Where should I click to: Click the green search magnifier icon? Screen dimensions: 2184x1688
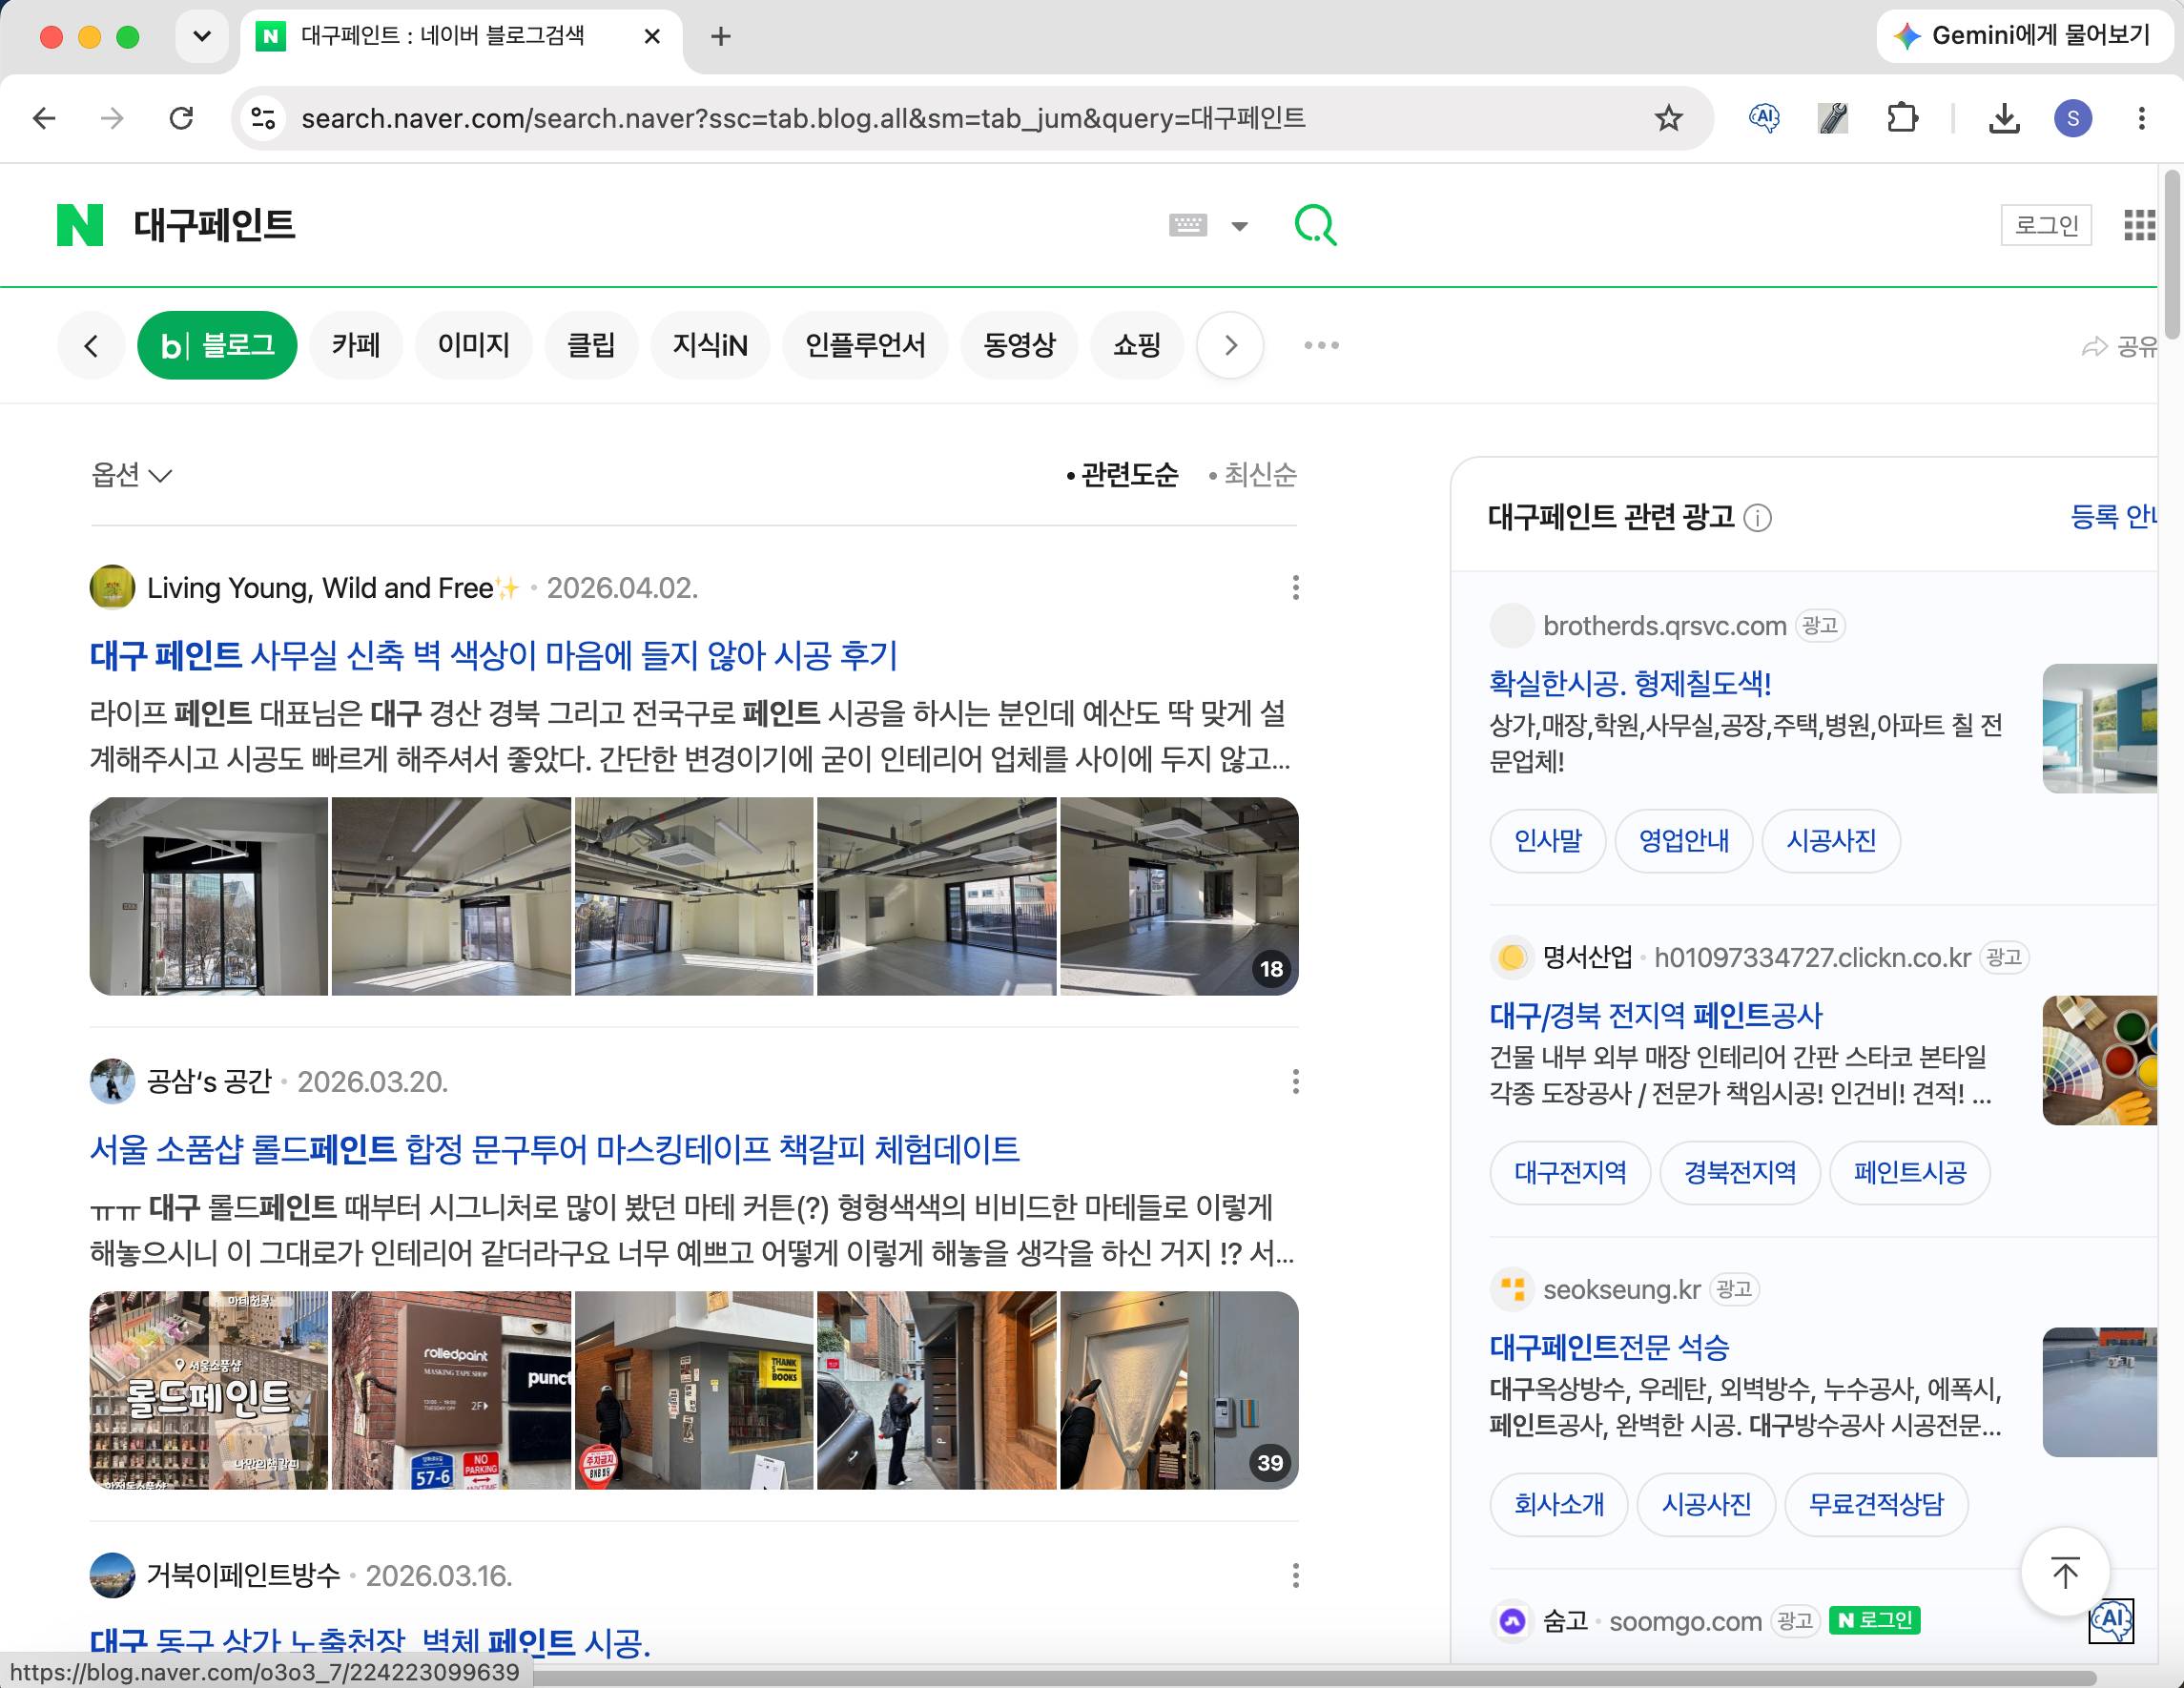click(x=1315, y=225)
